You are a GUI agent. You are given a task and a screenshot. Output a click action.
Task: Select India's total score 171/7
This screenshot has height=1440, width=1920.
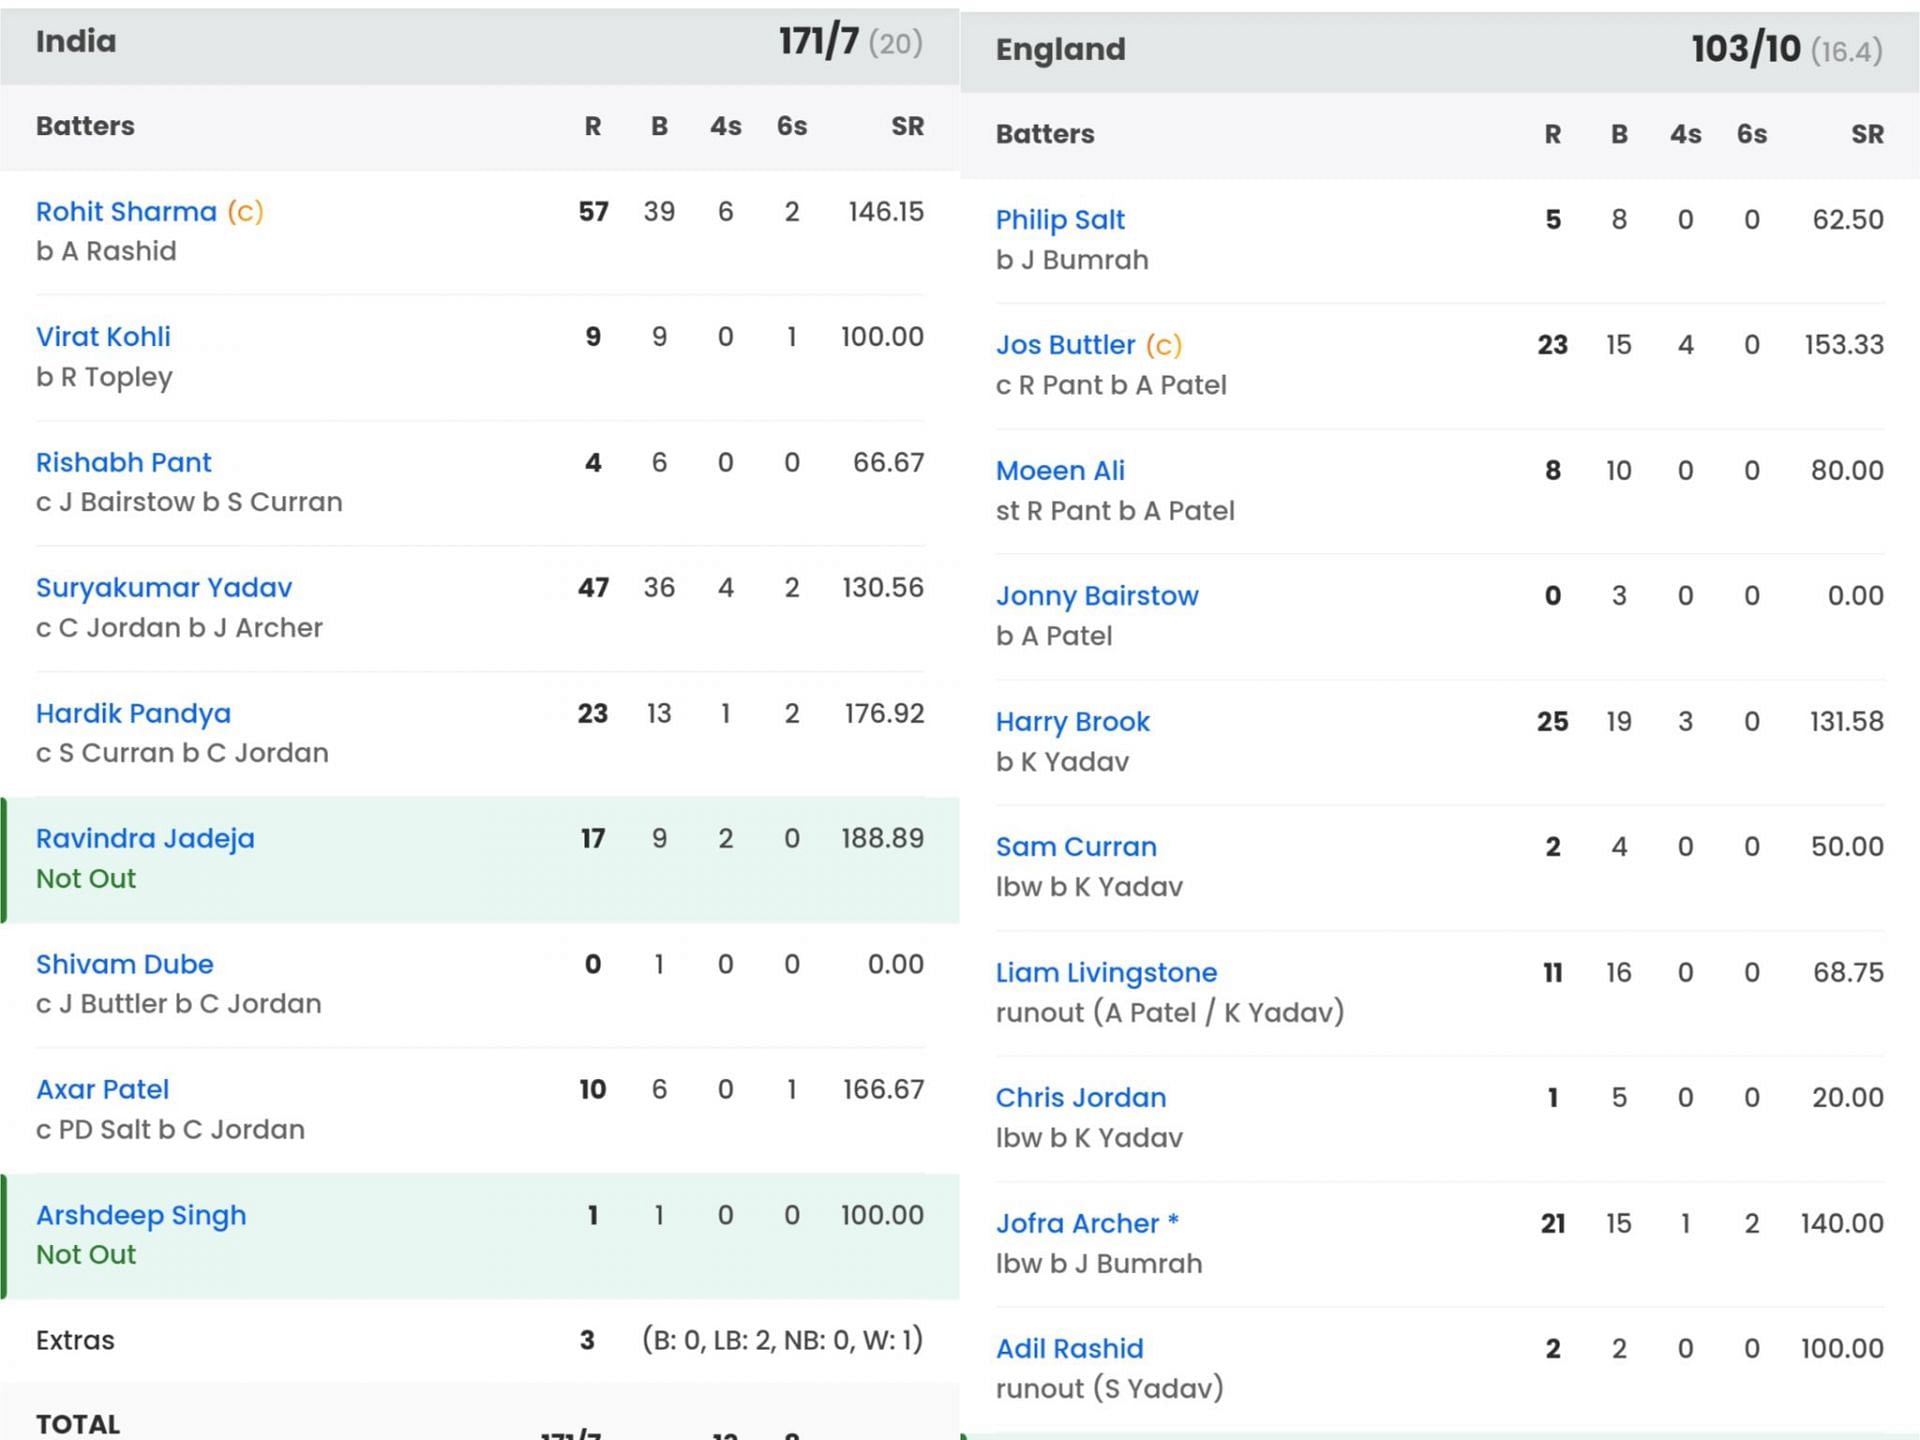819,42
